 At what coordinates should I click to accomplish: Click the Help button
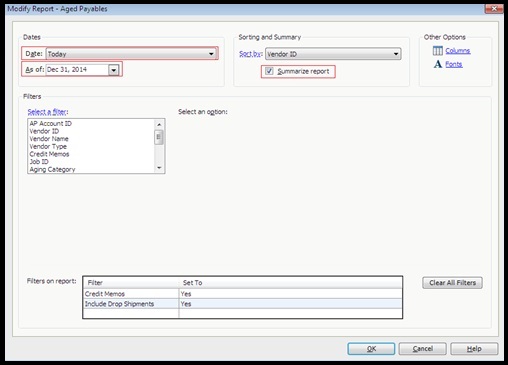coord(474,349)
